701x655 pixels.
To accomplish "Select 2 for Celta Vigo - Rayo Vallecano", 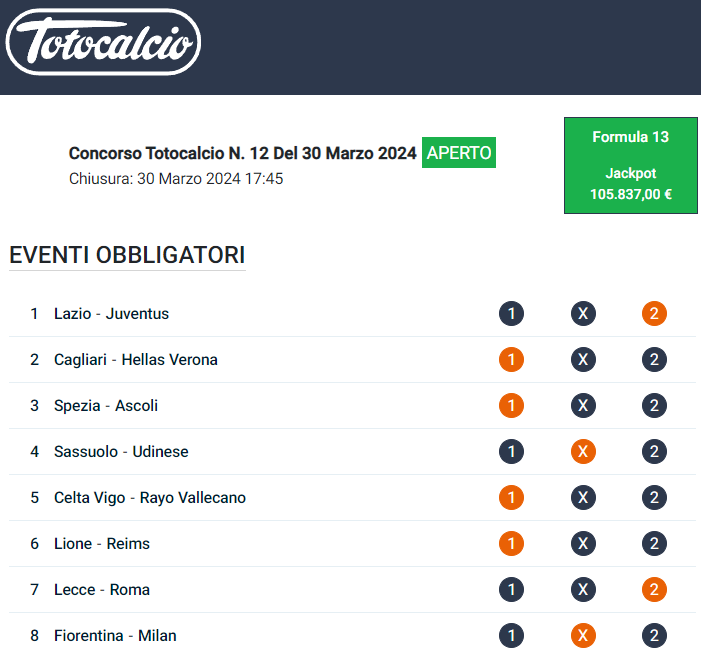I will point(655,498).
